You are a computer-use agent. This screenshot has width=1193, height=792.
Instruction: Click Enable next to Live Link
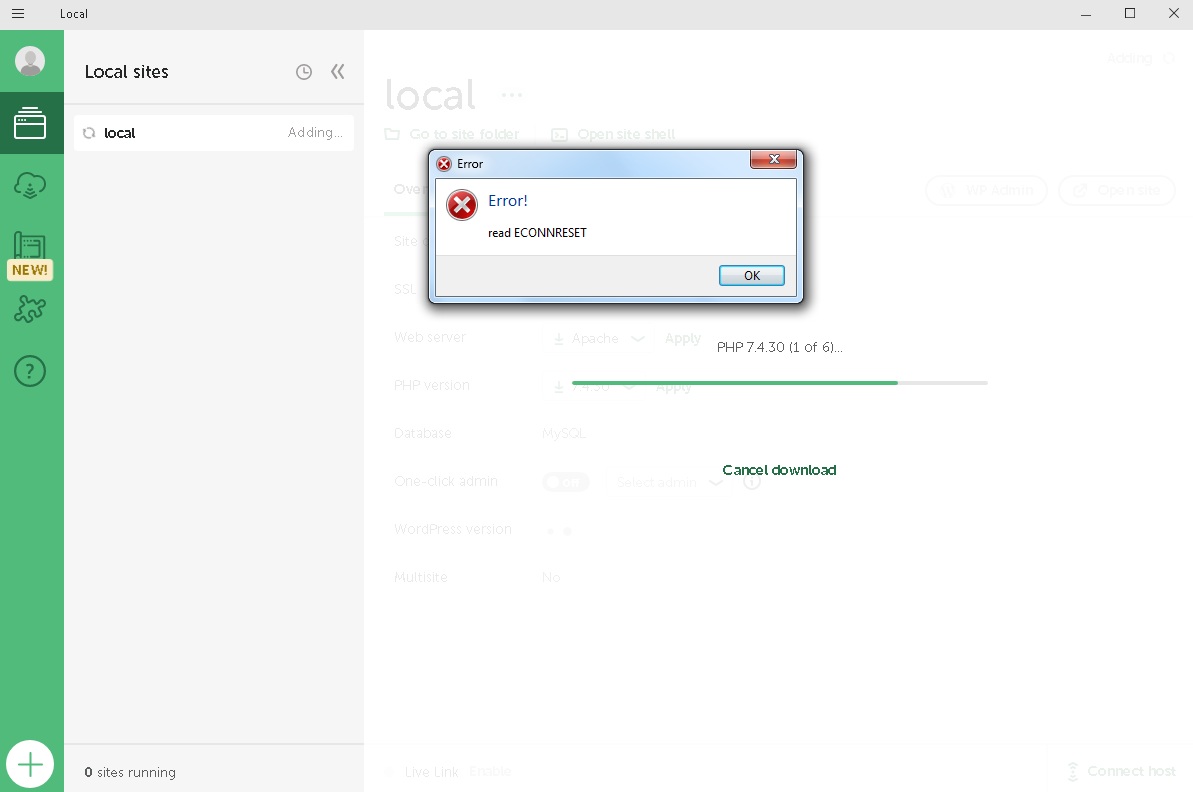490,771
